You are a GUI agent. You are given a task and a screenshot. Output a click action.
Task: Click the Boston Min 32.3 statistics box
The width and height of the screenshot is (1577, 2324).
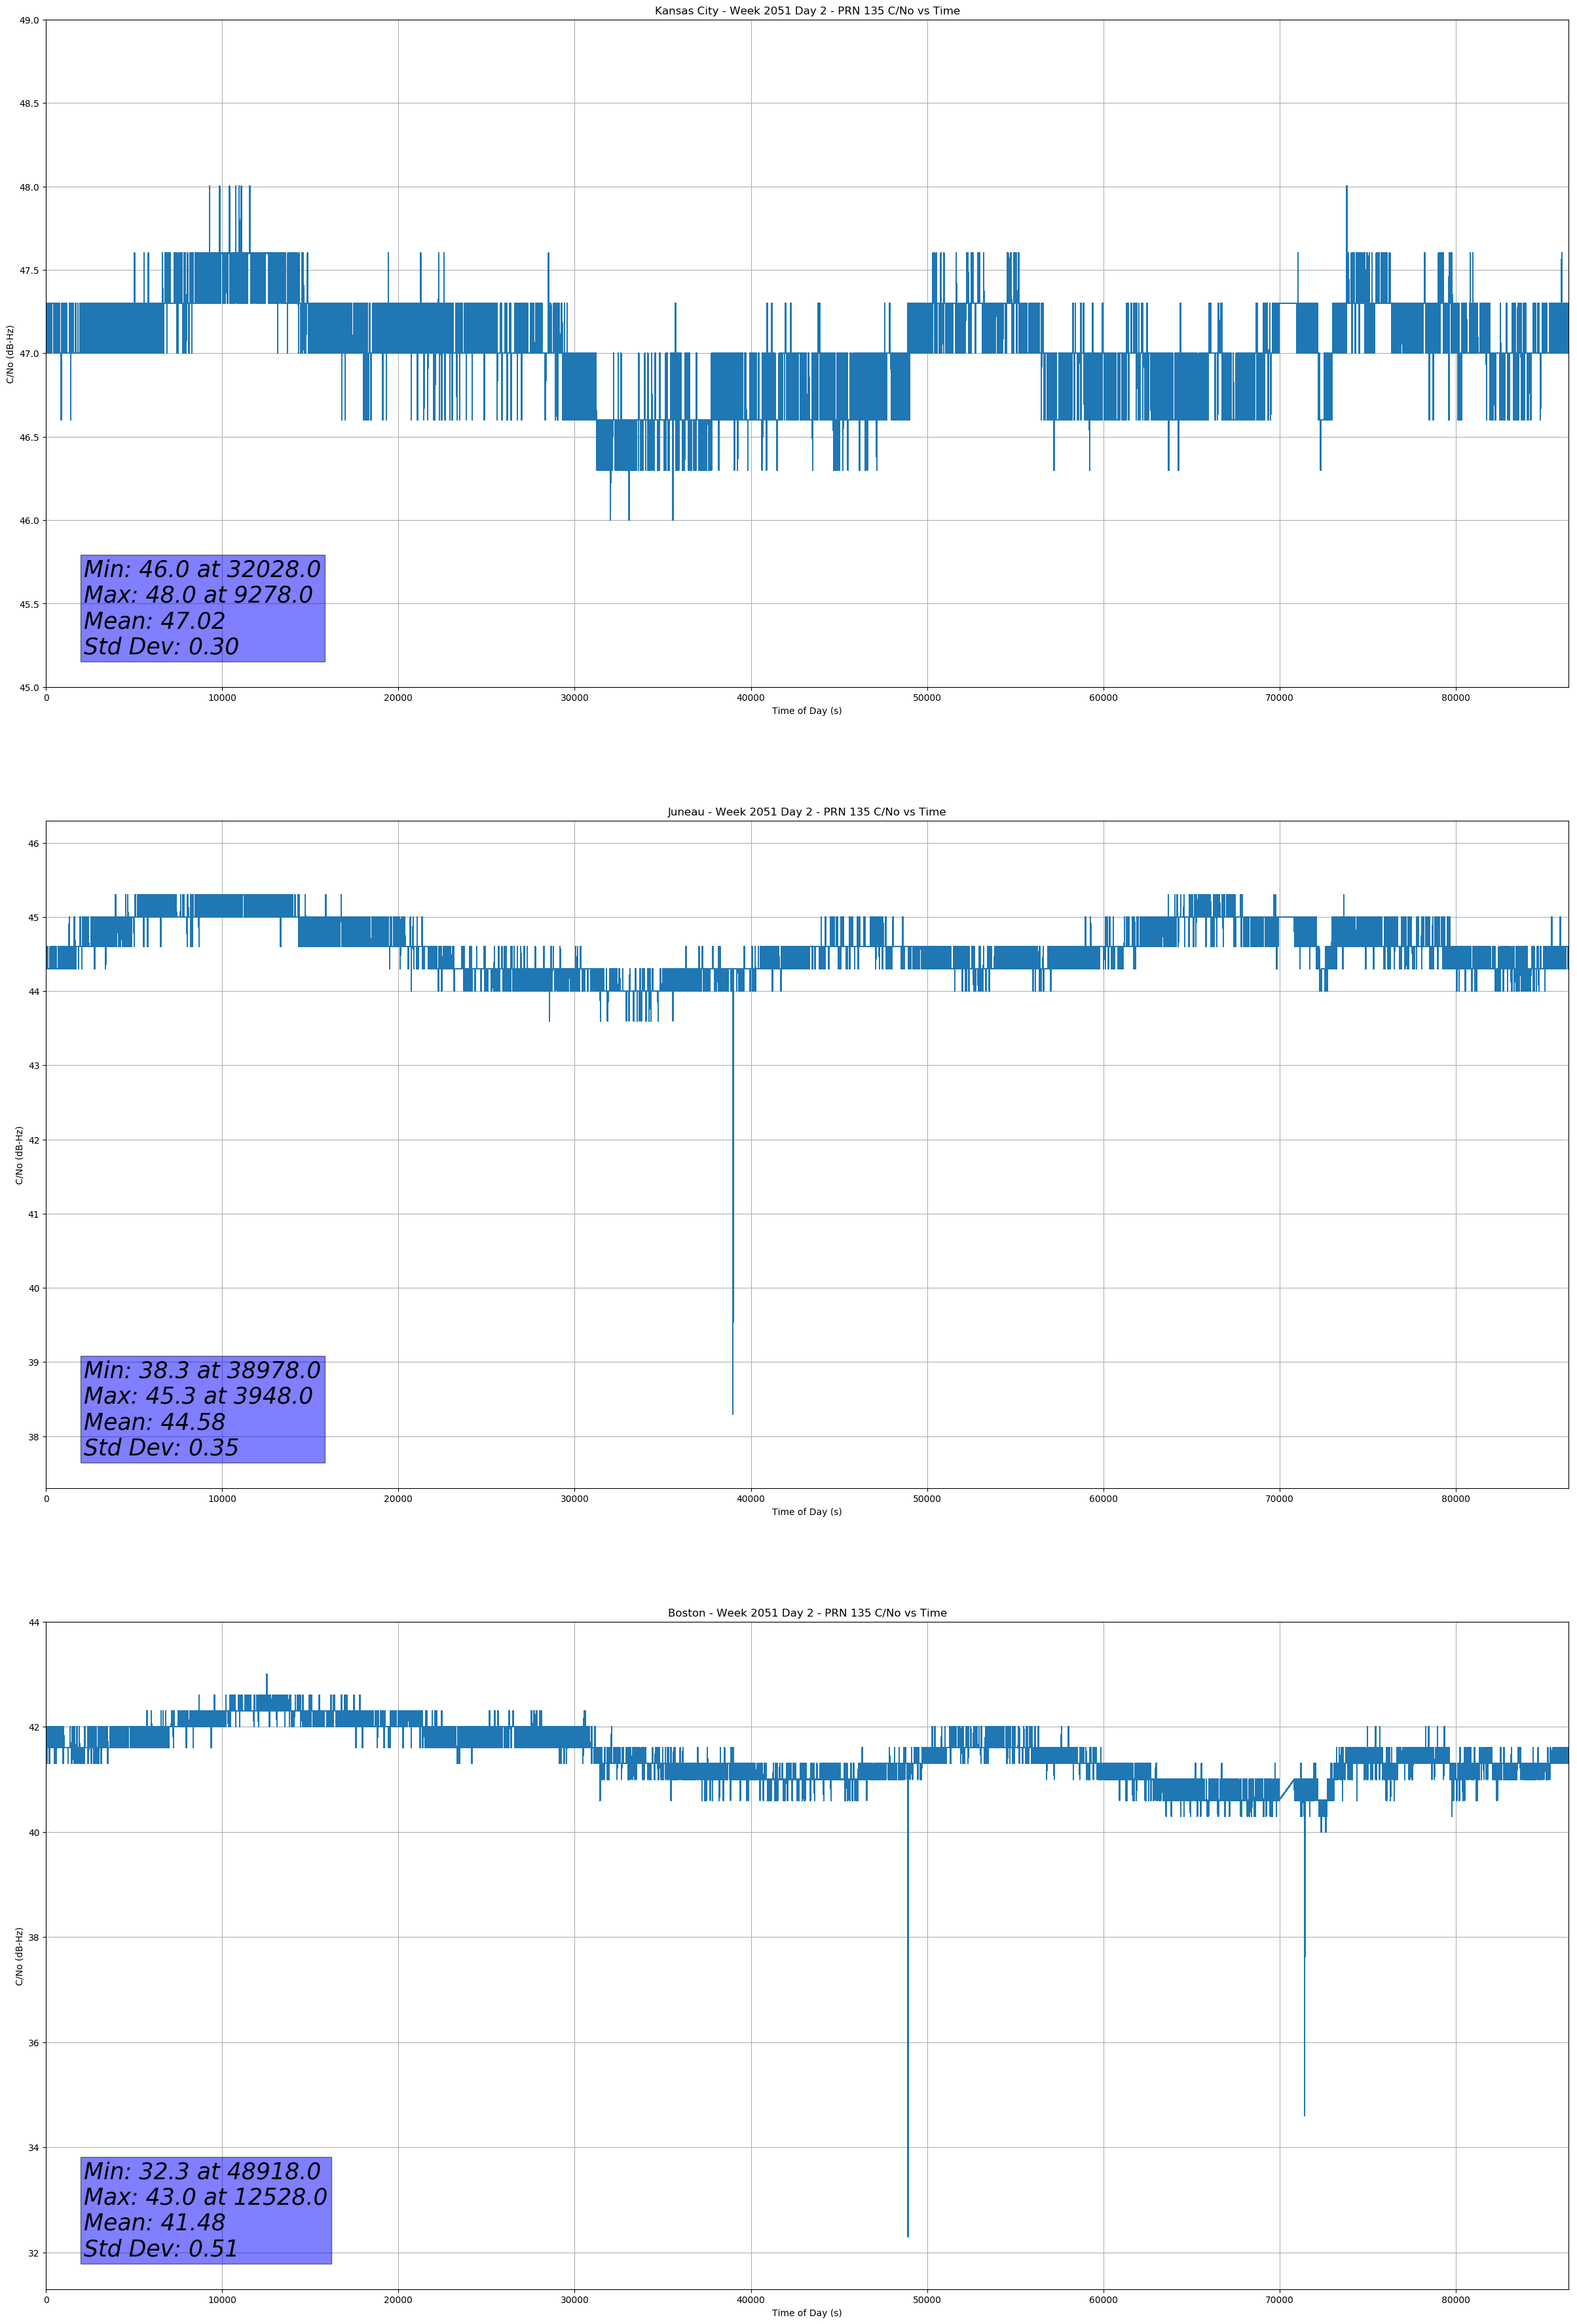205,2210
